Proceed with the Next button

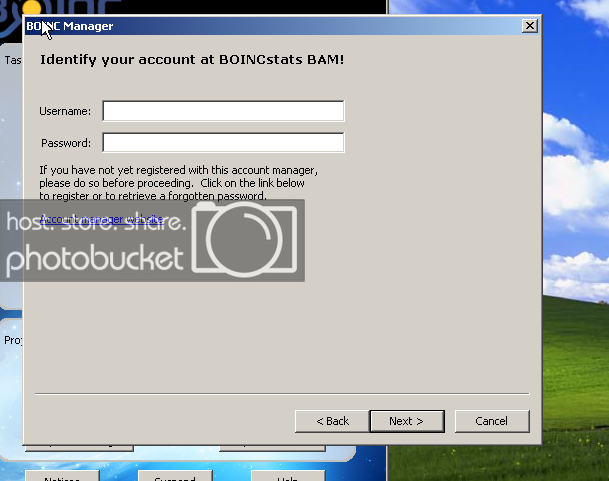tap(407, 421)
